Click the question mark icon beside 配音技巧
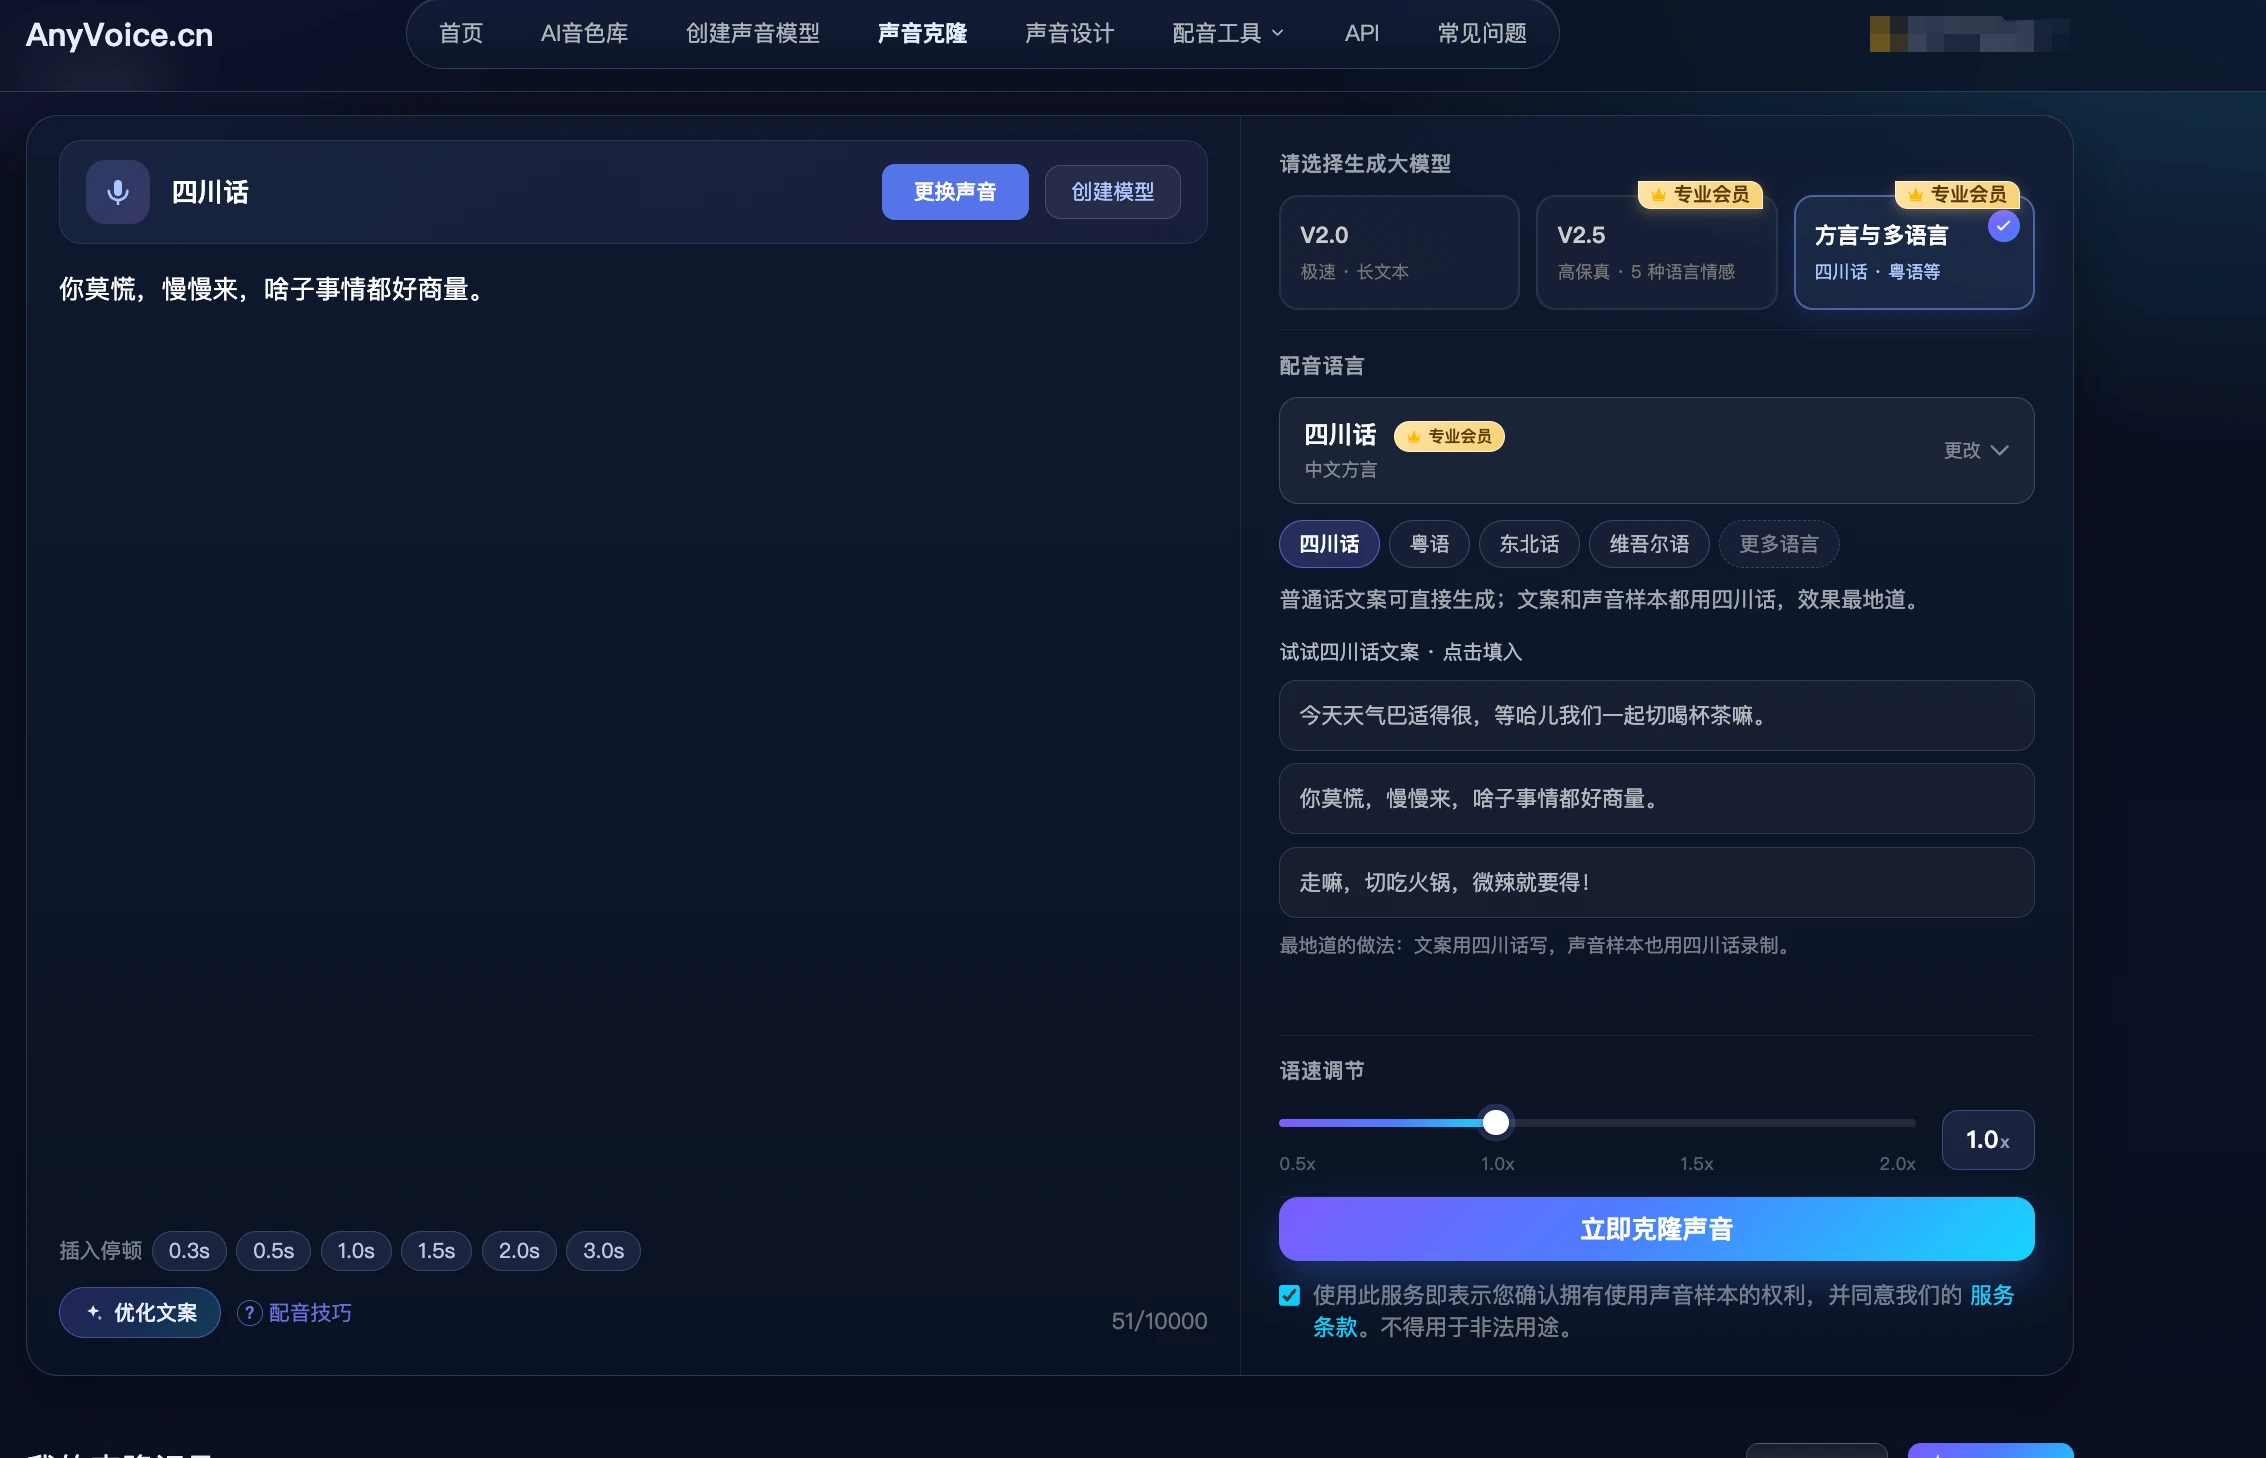2266x1458 pixels. pyautogui.click(x=250, y=1313)
